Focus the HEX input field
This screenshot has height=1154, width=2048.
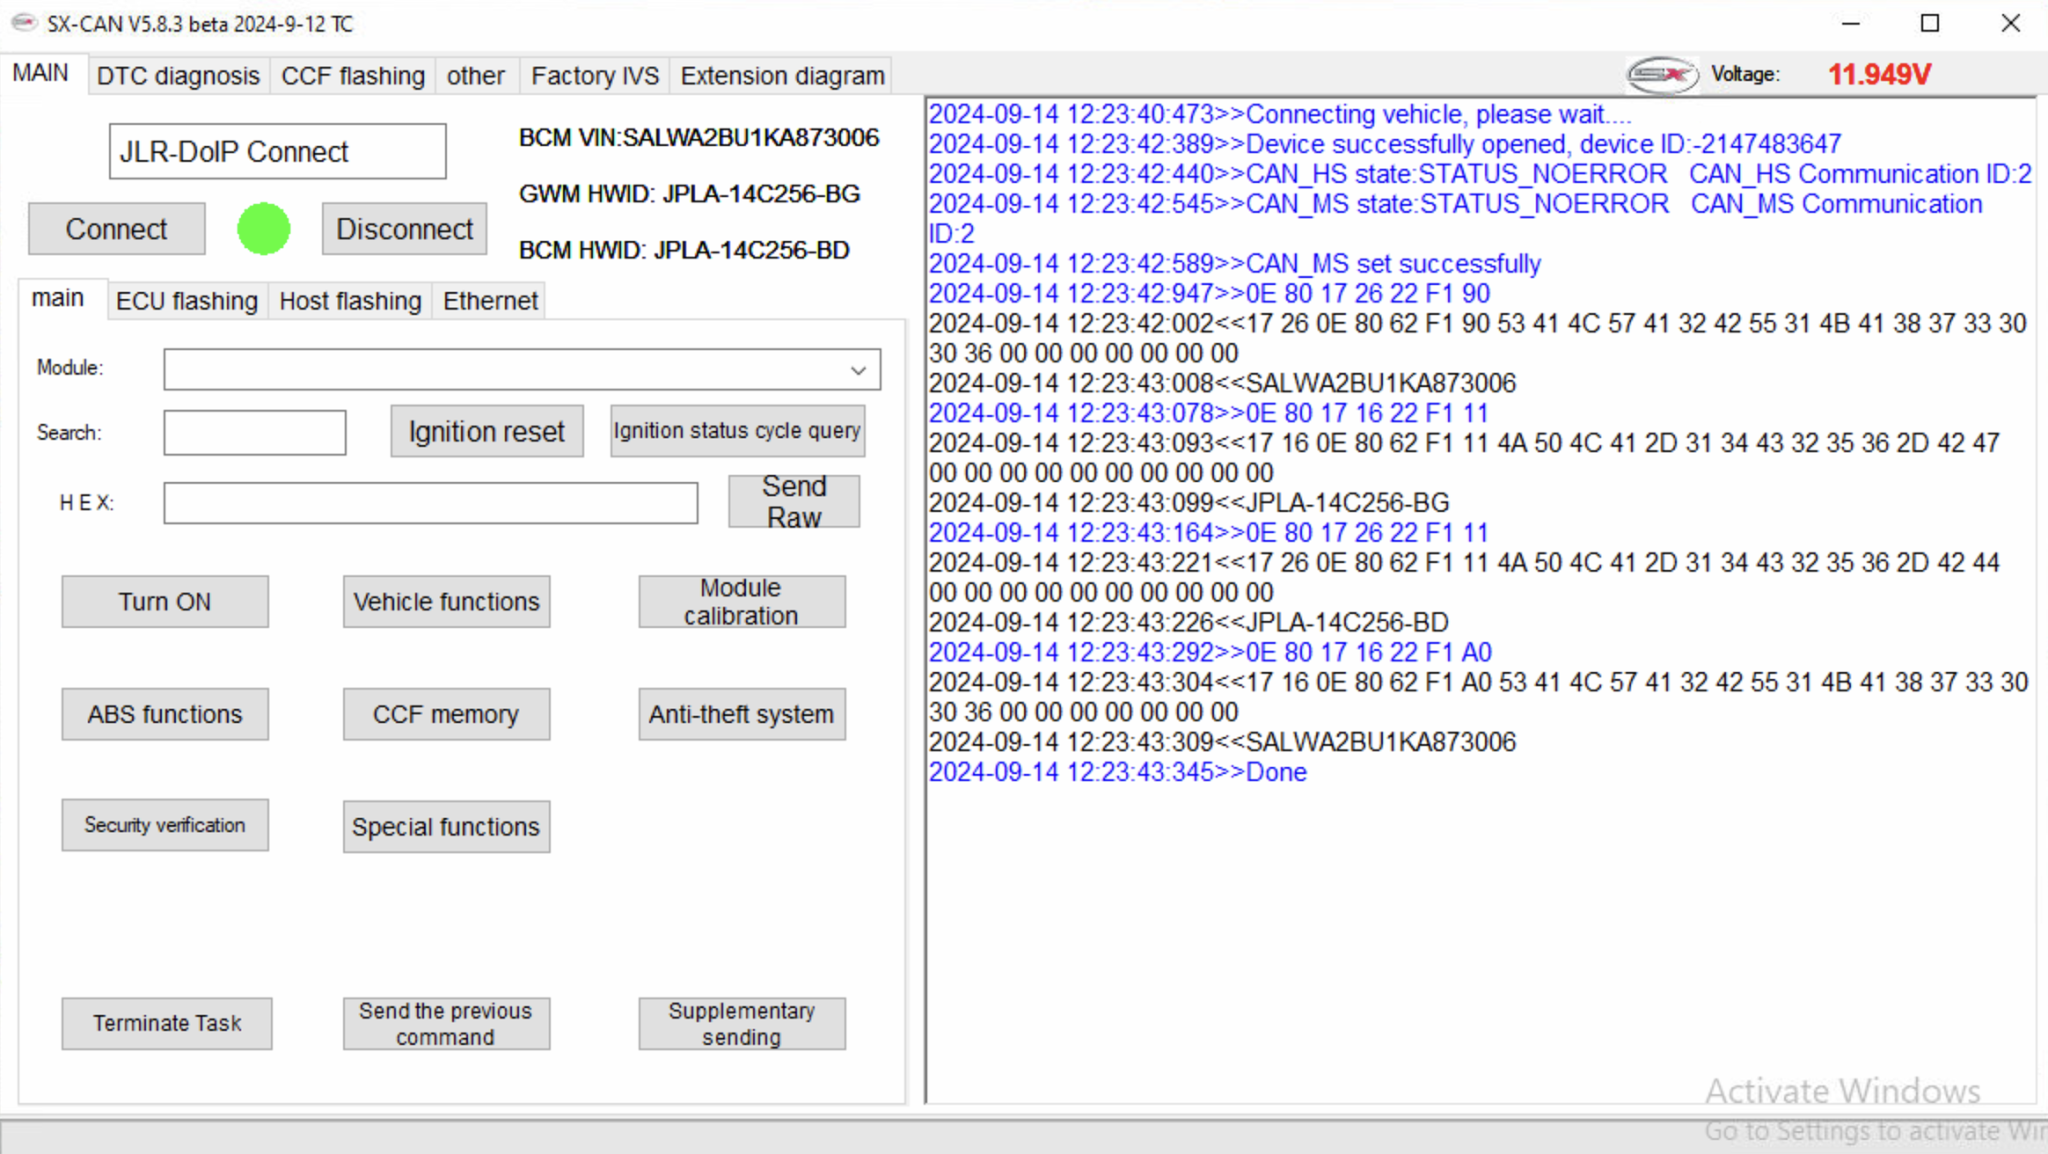coord(431,503)
